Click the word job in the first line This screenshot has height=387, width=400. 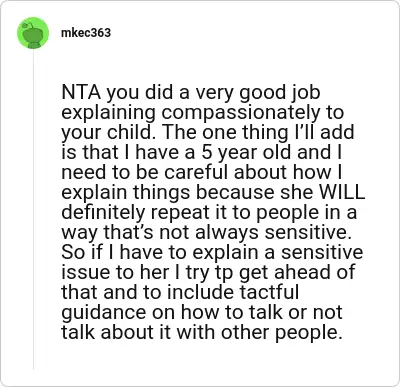pos(306,93)
